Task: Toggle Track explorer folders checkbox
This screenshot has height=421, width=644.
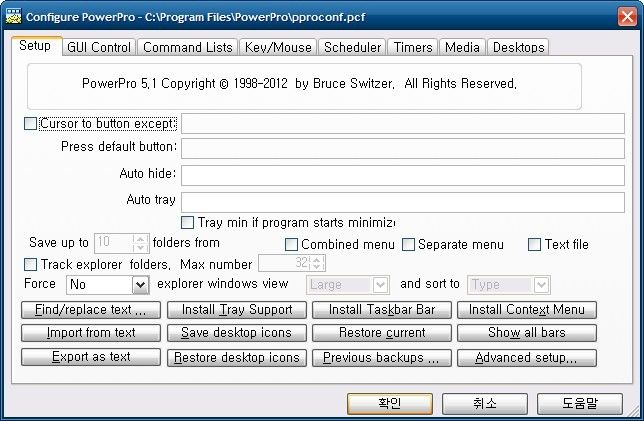Action: pos(30,264)
